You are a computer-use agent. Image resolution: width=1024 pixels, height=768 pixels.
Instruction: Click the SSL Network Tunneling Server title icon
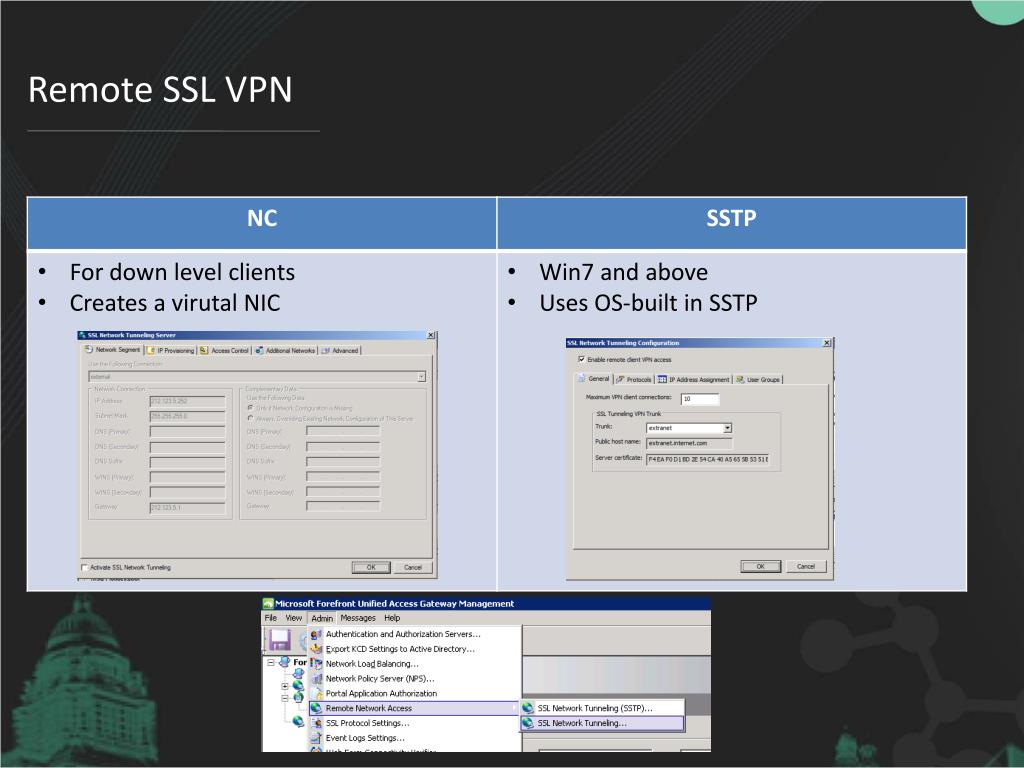coord(82,335)
